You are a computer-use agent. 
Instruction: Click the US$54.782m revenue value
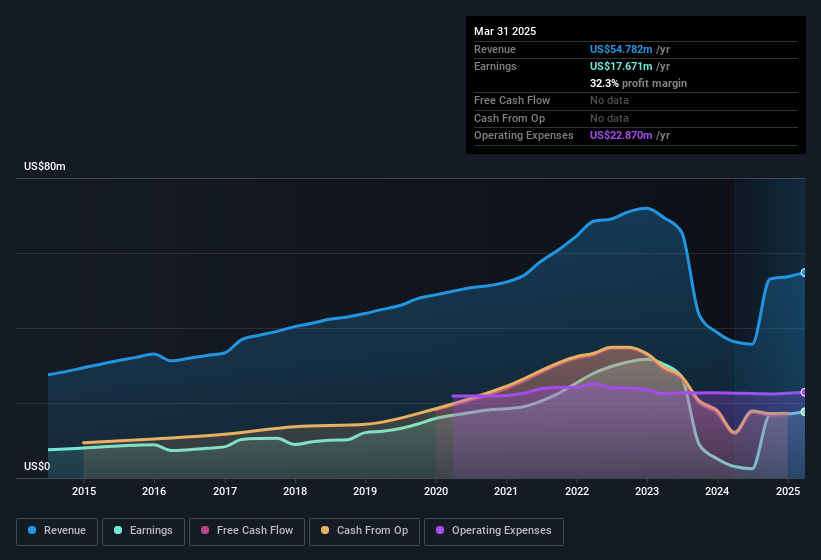coord(621,49)
